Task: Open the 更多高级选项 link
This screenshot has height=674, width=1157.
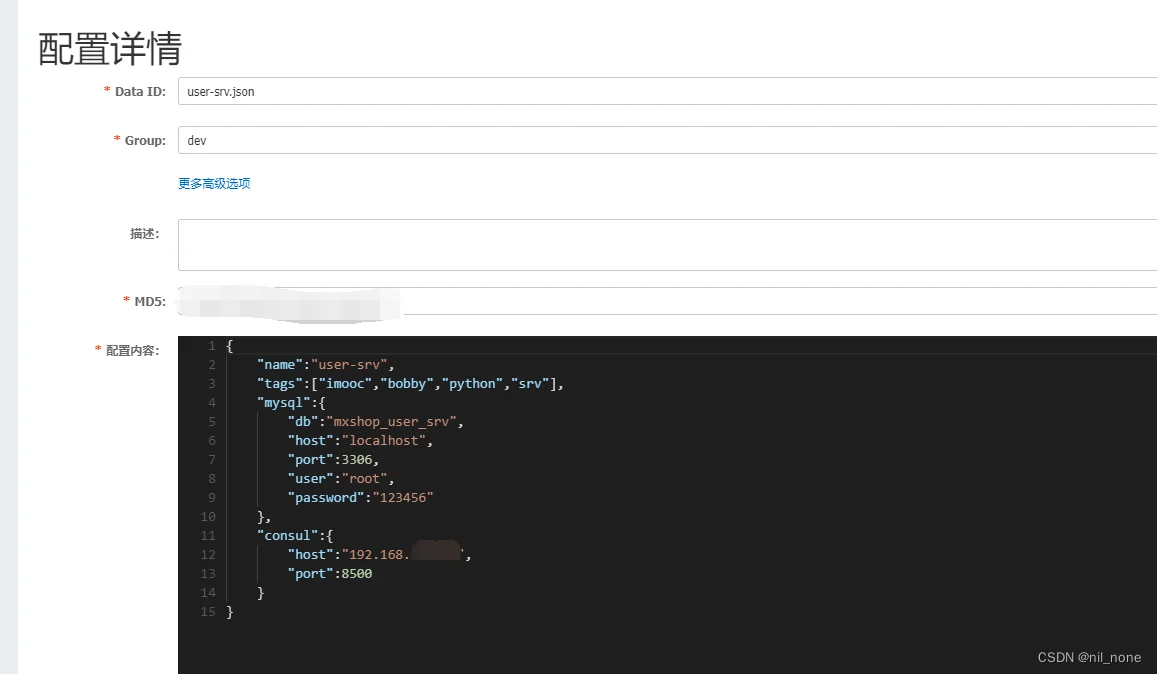Action: pyautogui.click(x=214, y=183)
